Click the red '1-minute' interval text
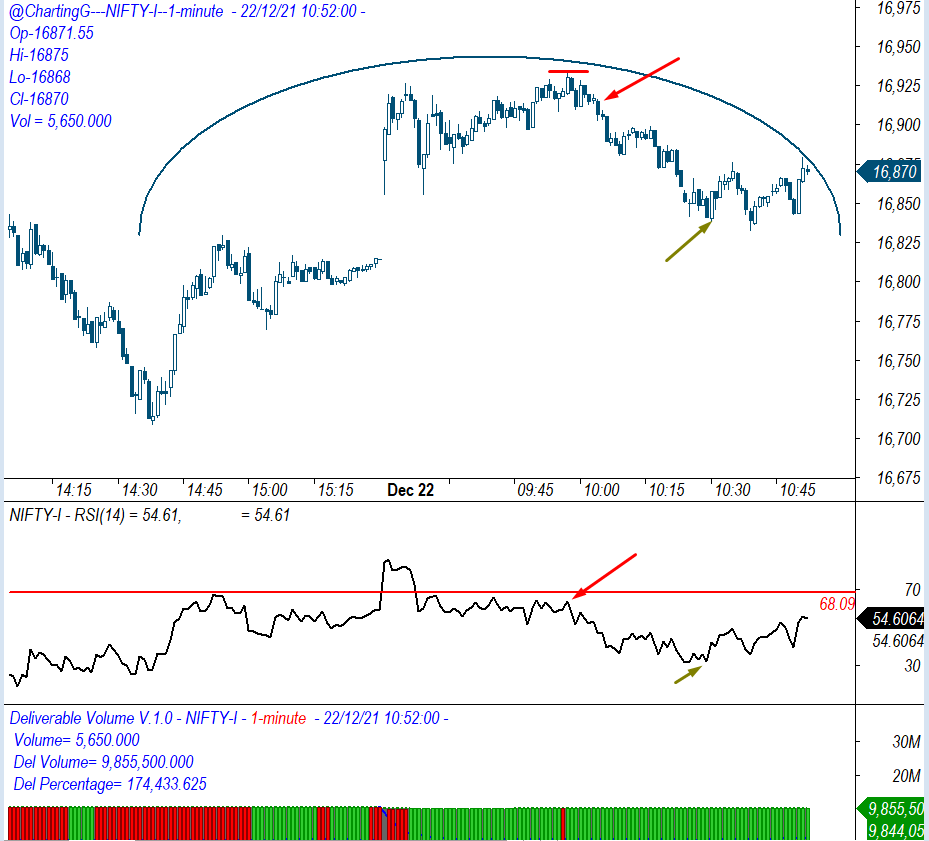The width and height of the screenshot is (929, 841). [278, 718]
